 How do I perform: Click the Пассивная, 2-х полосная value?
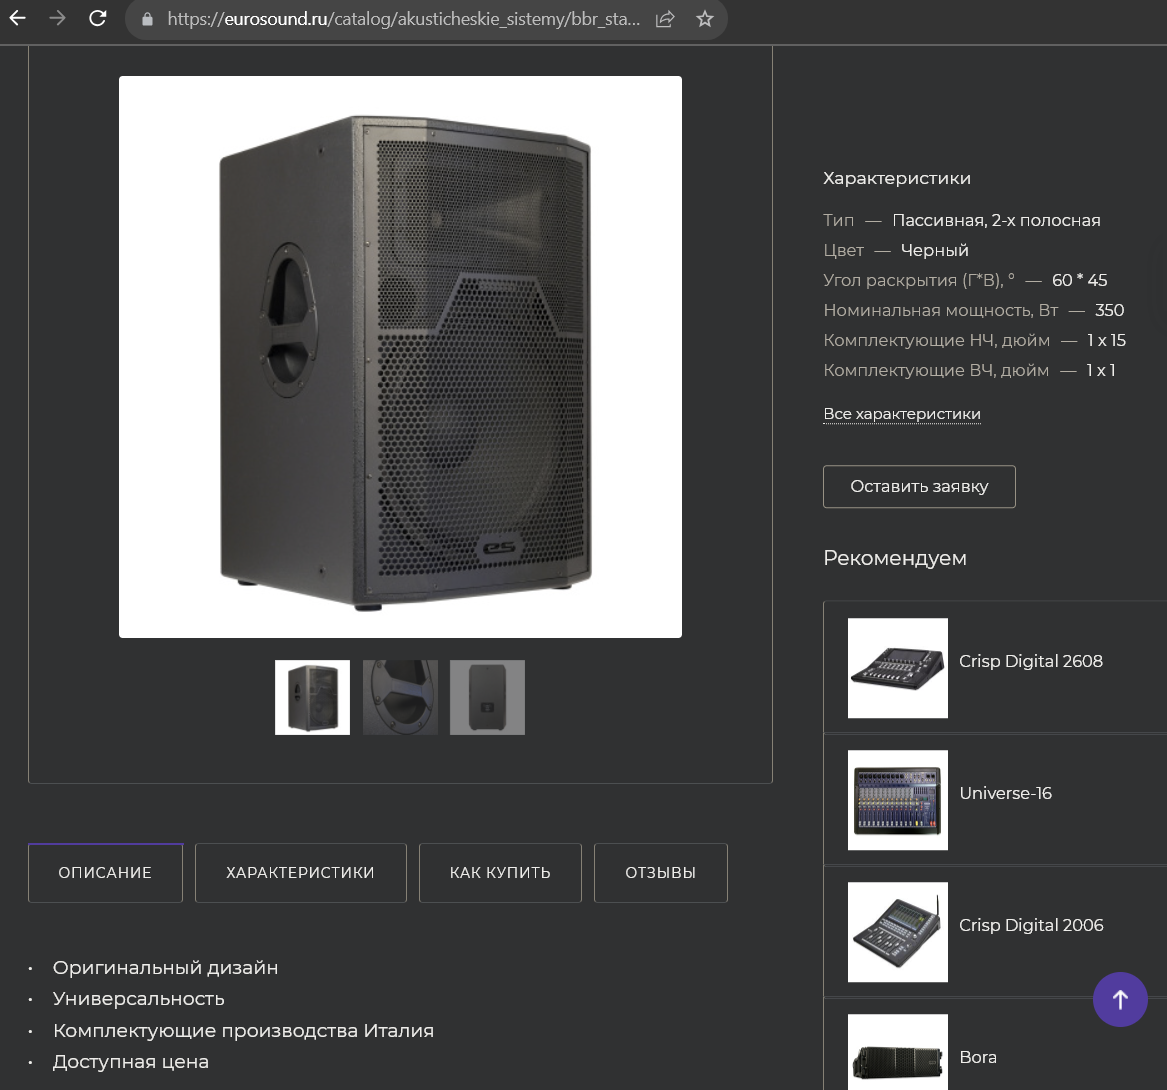pyautogui.click(x=997, y=220)
